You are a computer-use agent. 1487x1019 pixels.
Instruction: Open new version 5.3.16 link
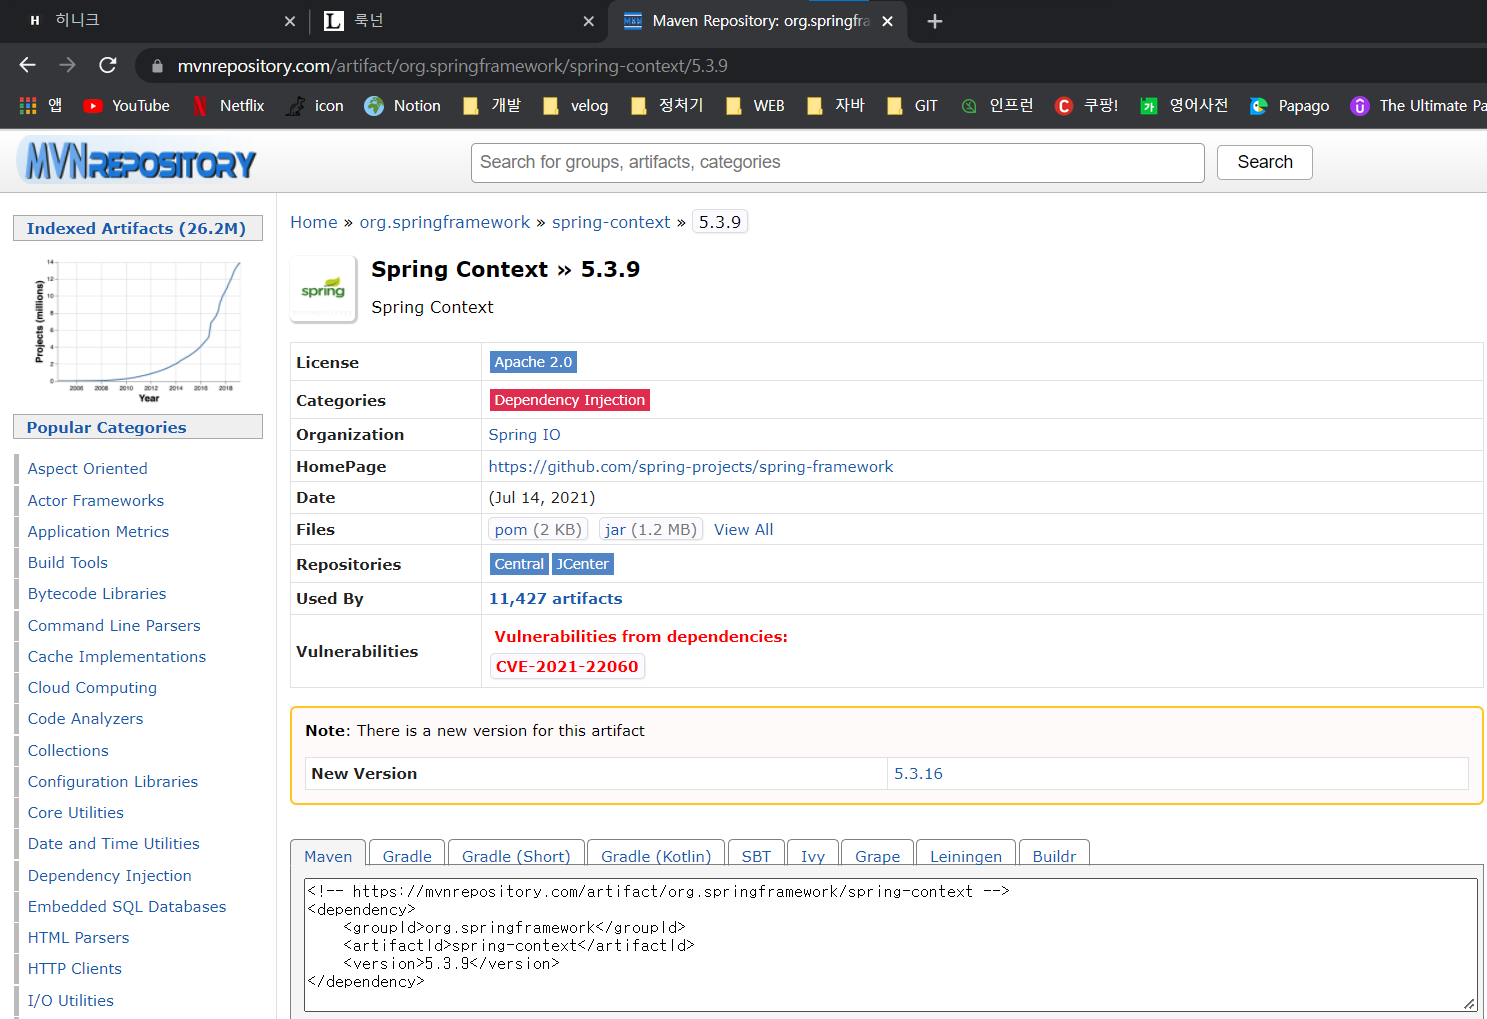[x=918, y=773]
